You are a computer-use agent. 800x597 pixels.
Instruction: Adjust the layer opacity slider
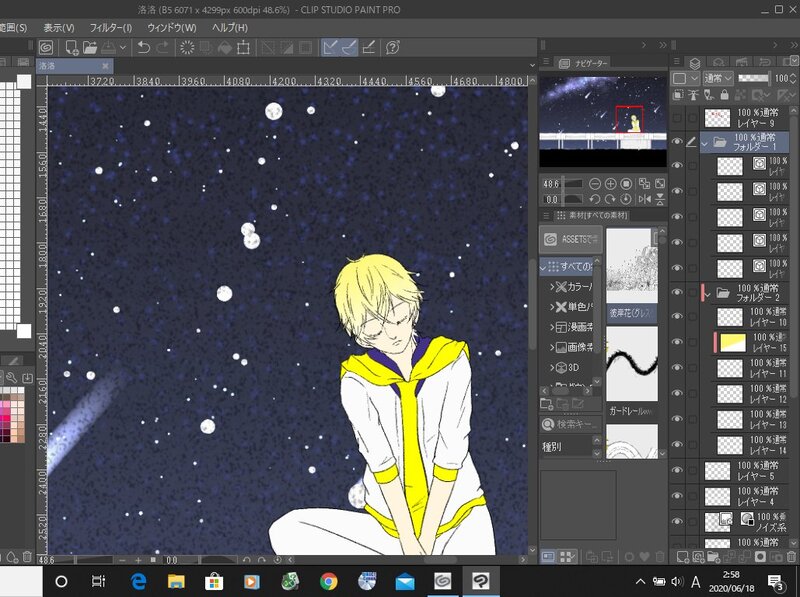754,78
